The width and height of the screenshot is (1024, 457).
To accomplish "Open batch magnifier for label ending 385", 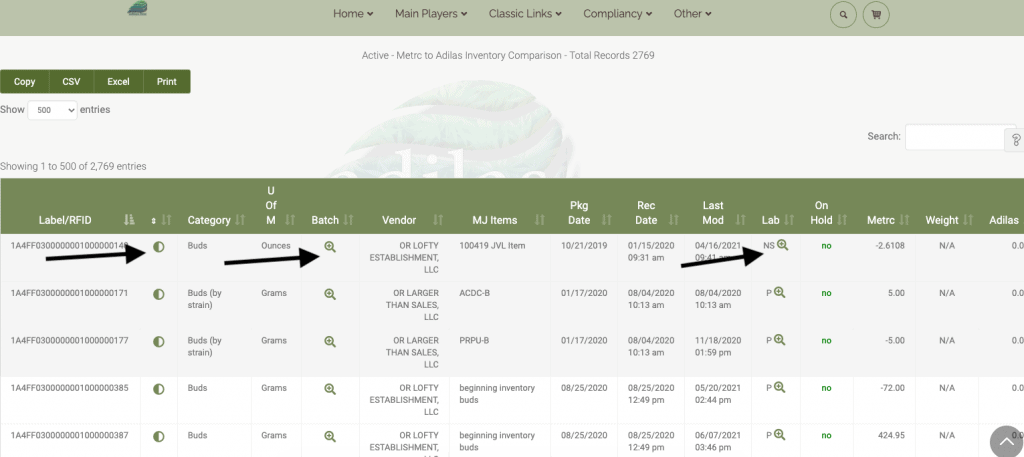I will pos(330,389).
